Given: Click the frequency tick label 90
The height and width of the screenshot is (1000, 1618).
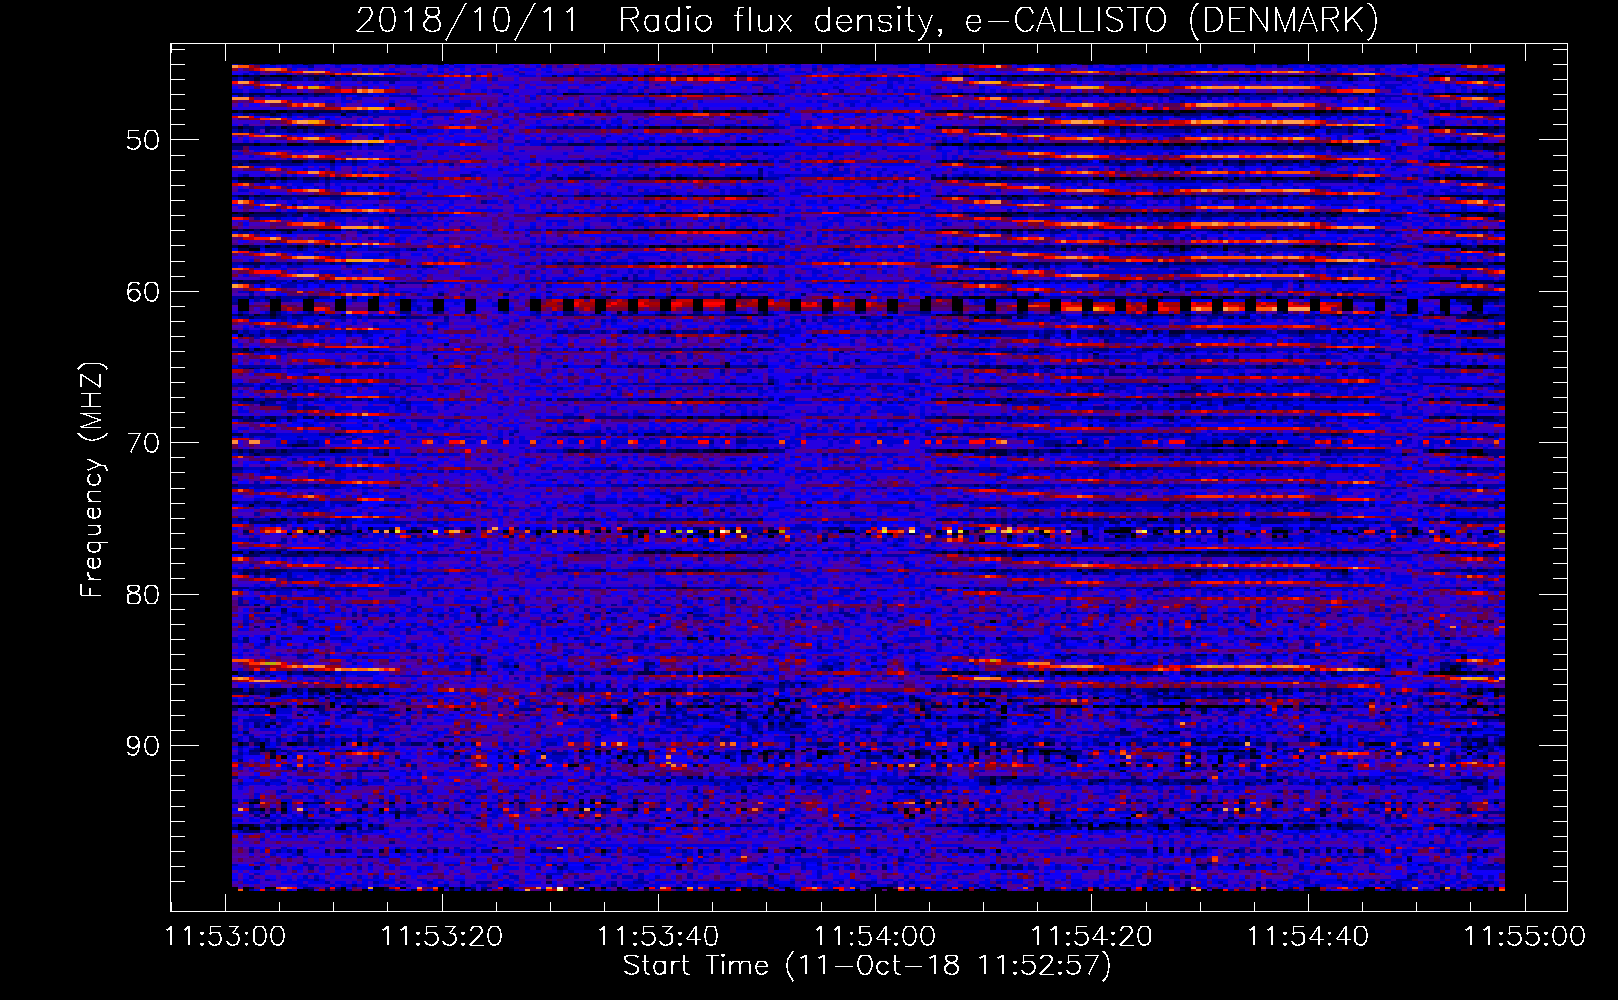Looking at the screenshot, I should (x=142, y=746).
